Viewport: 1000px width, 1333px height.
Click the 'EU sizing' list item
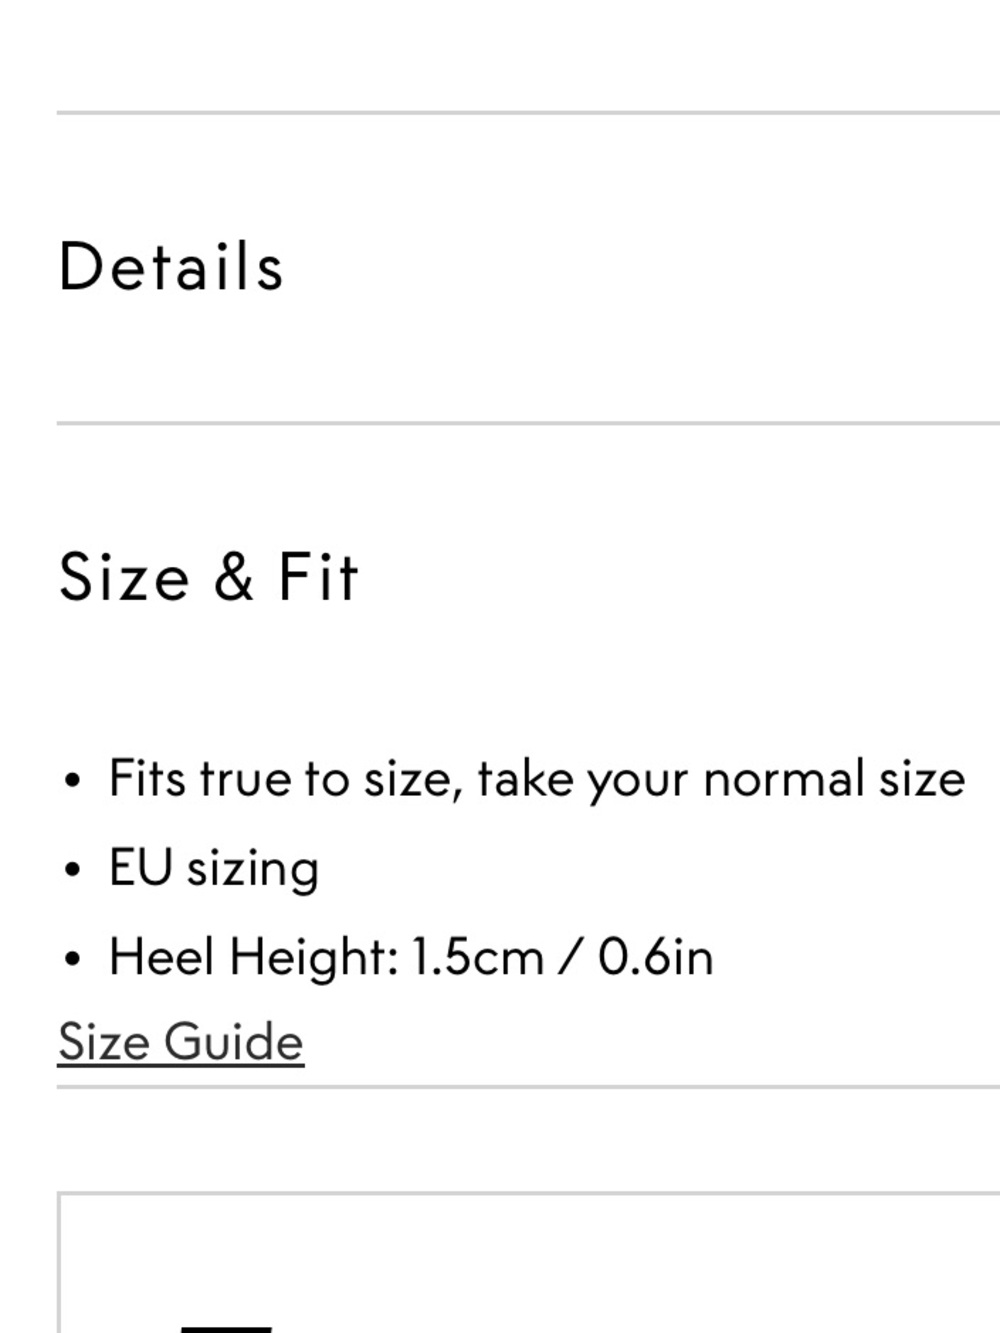pyautogui.click(x=214, y=867)
